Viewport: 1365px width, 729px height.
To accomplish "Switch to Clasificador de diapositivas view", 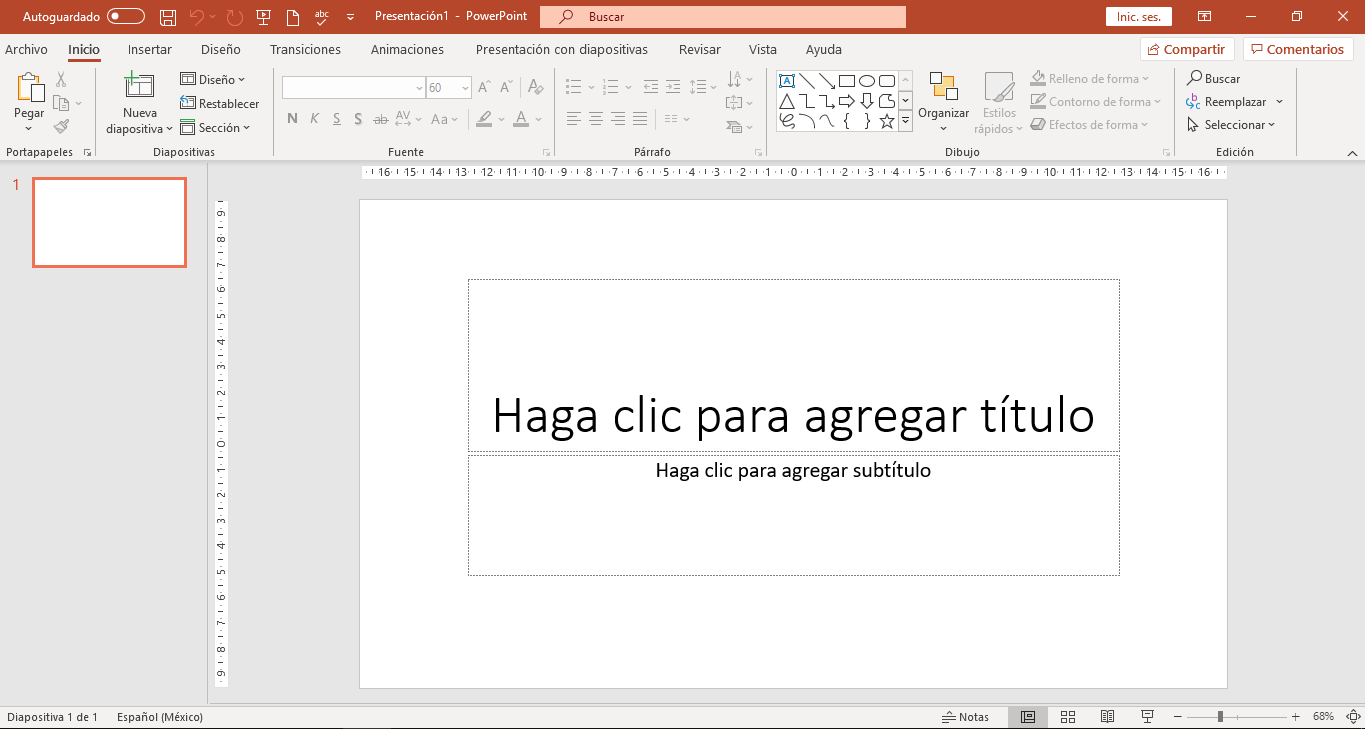I will pyautogui.click(x=1067, y=716).
